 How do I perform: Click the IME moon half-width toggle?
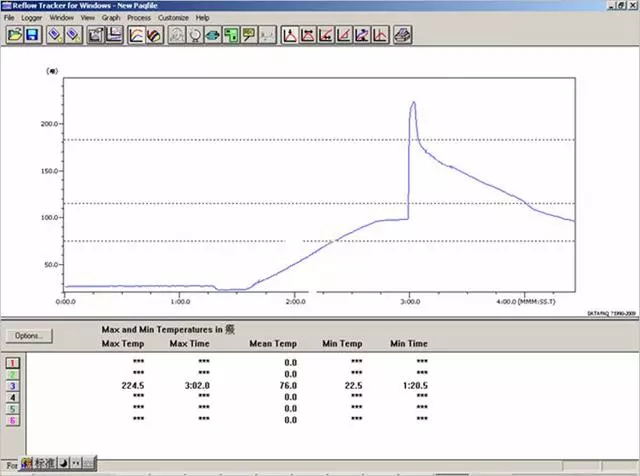point(64,463)
